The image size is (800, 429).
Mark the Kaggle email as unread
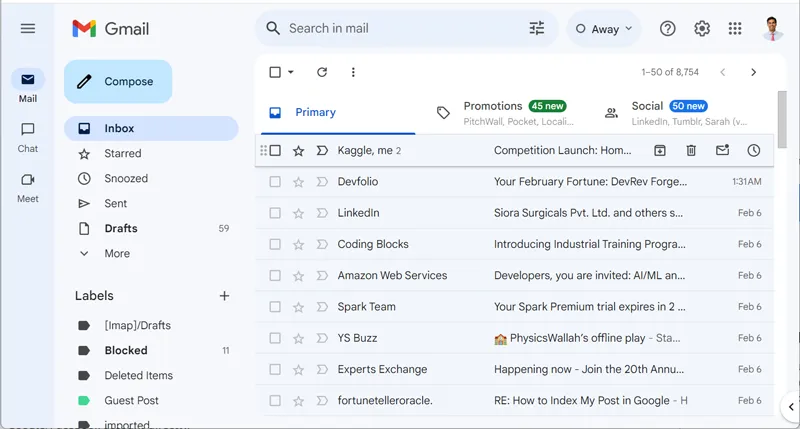[x=722, y=150]
